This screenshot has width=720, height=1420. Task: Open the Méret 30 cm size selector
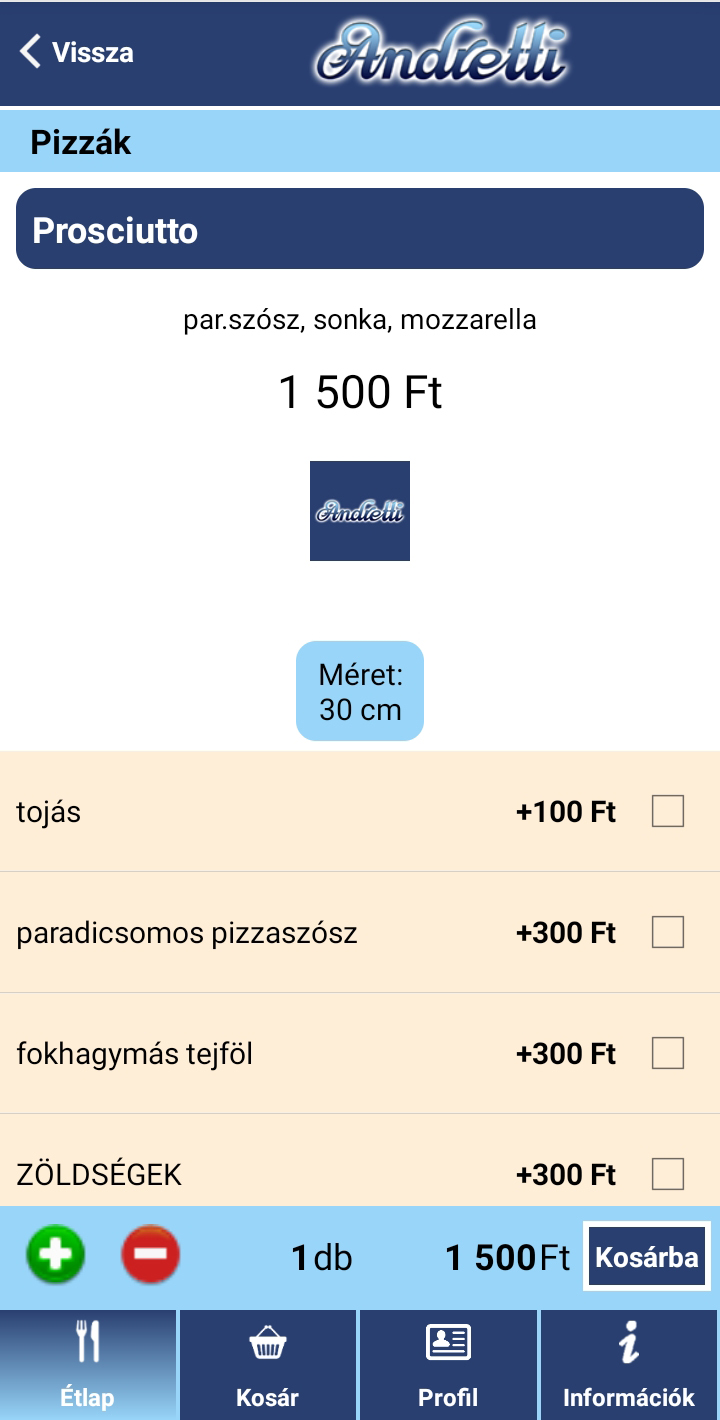click(360, 691)
